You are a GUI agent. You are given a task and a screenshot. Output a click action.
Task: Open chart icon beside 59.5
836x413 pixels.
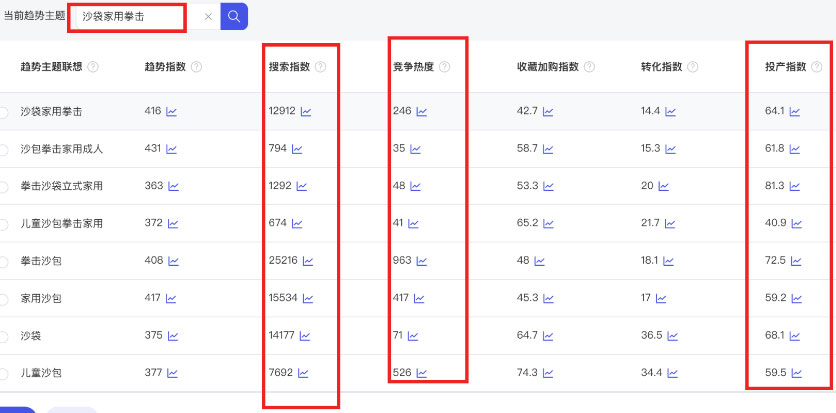(x=797, y=373)
